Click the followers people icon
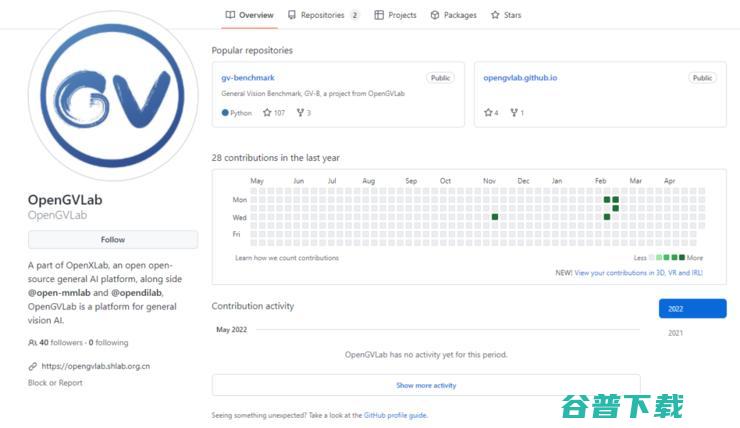Image resolution: width=740 pixels, height=428 pixels. (x=33, y=343)
